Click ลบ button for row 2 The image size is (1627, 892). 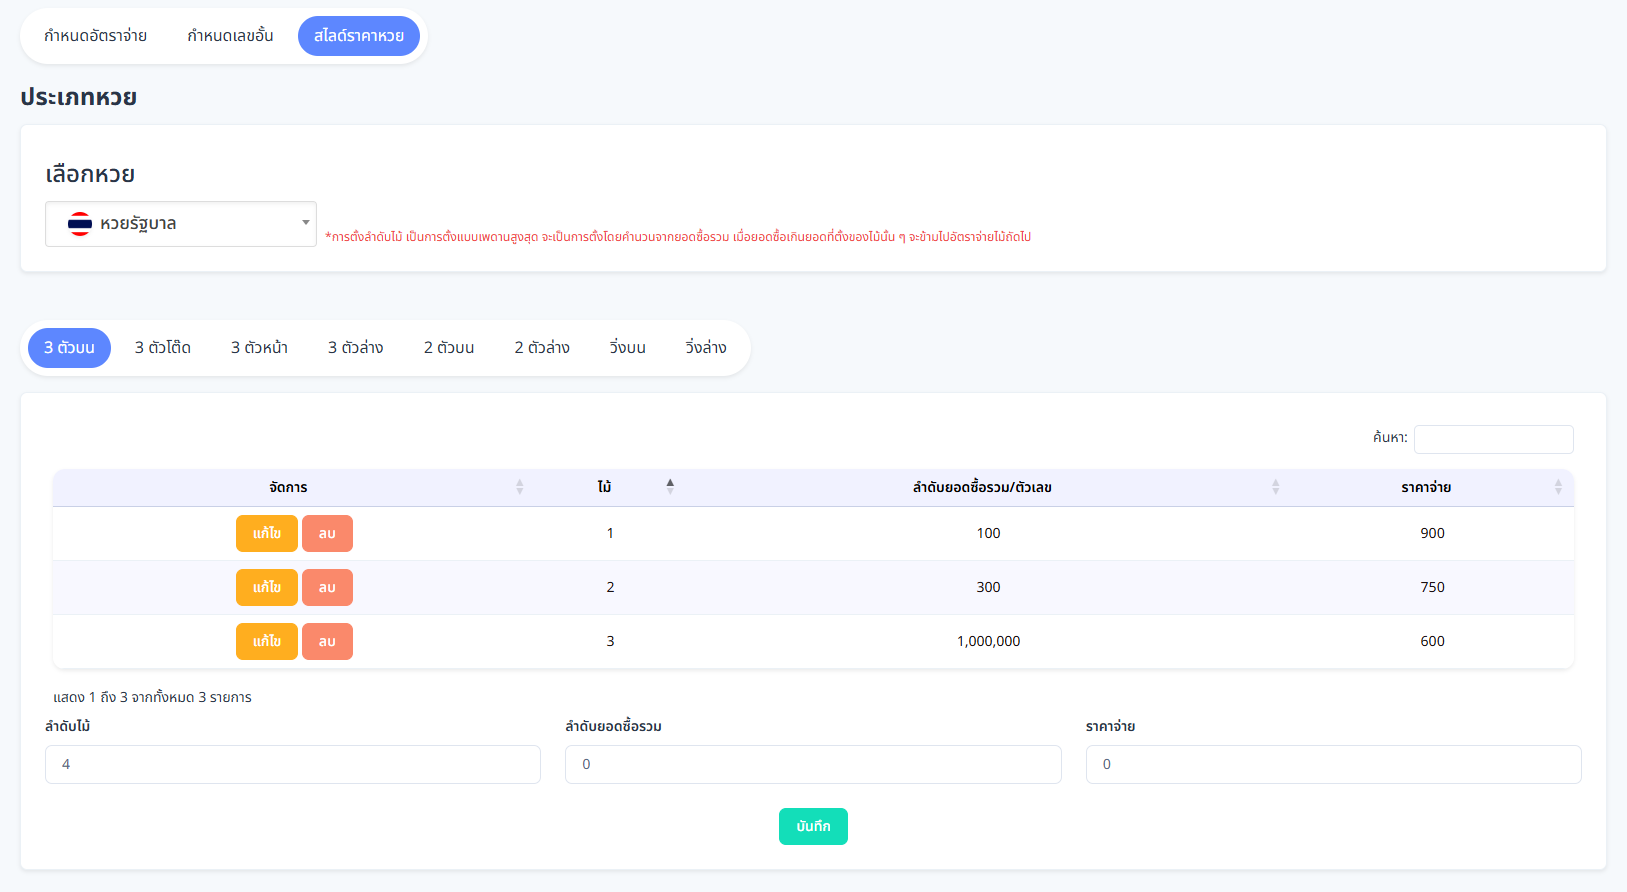327,588
